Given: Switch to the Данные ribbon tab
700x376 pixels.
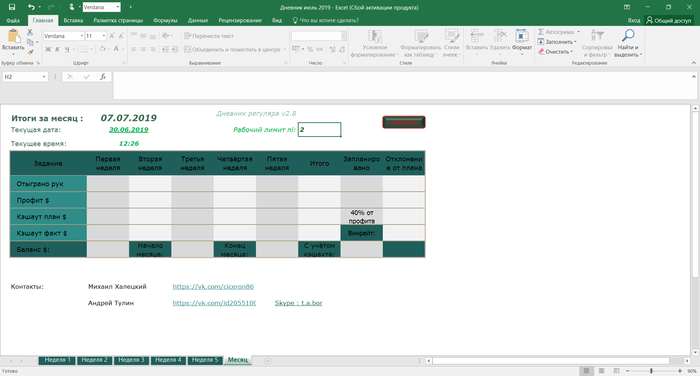Looking at the screenshot, I should tap(198, 20).
